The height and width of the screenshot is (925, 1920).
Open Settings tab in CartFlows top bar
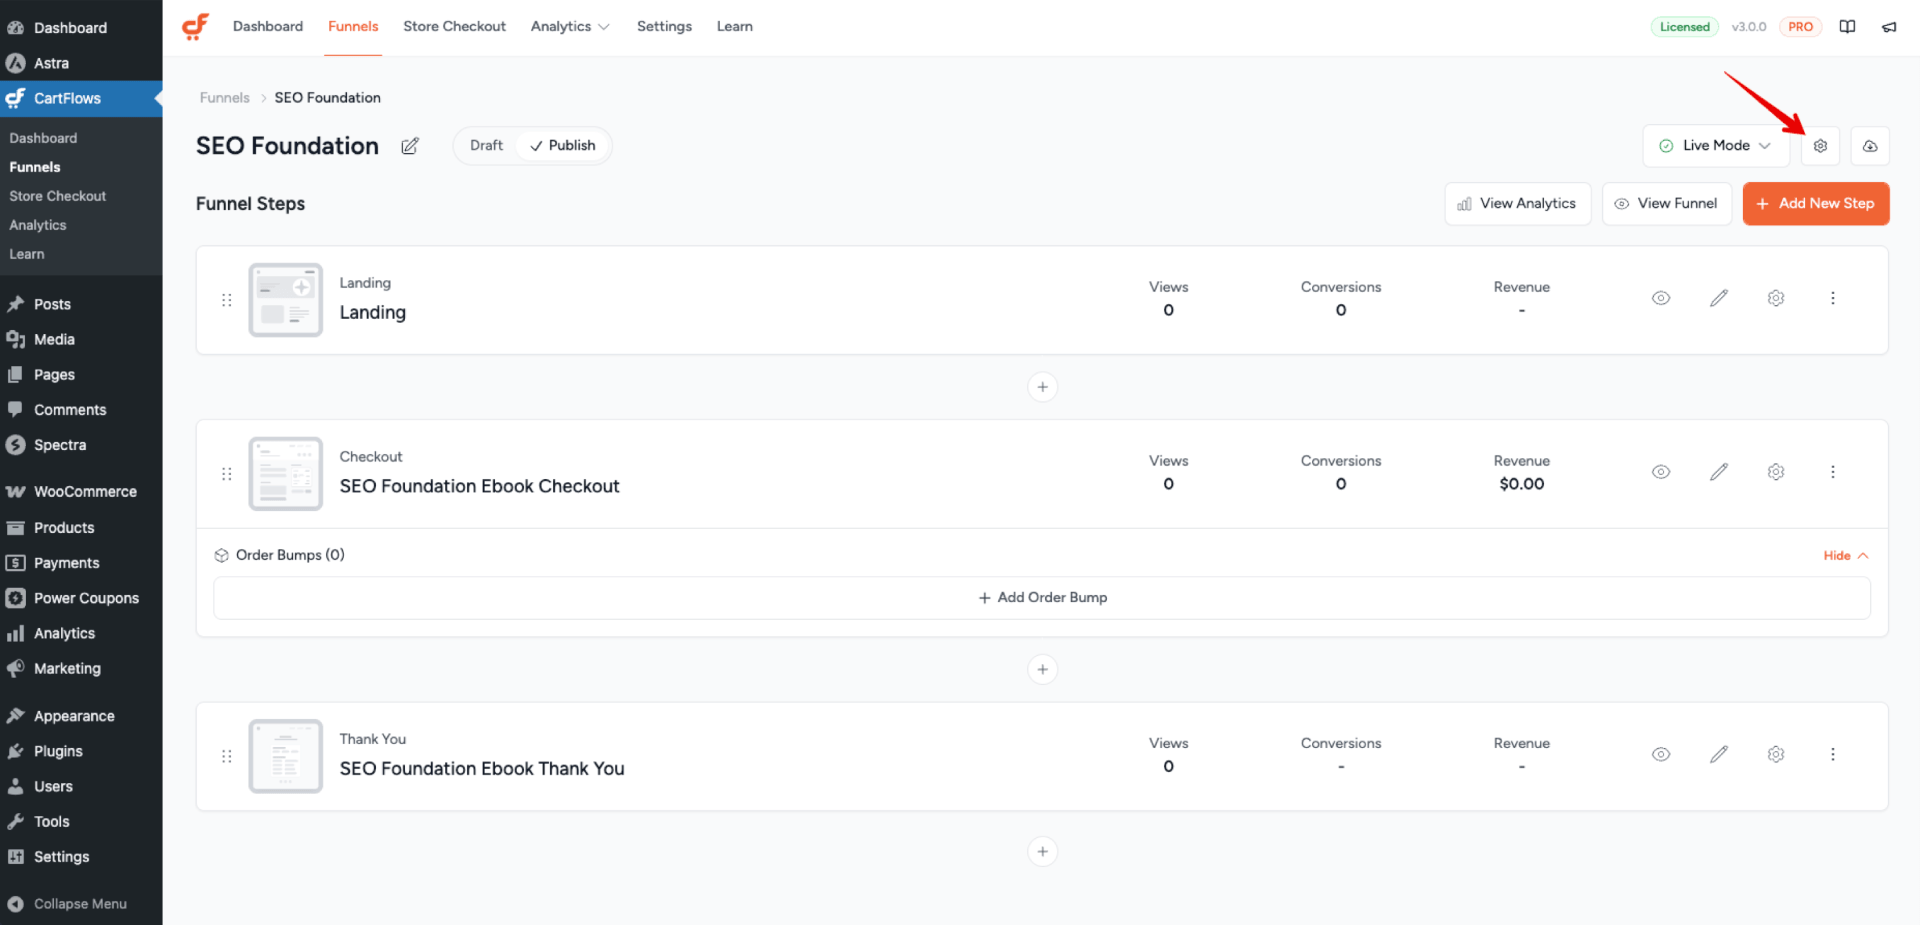point(664,27)
